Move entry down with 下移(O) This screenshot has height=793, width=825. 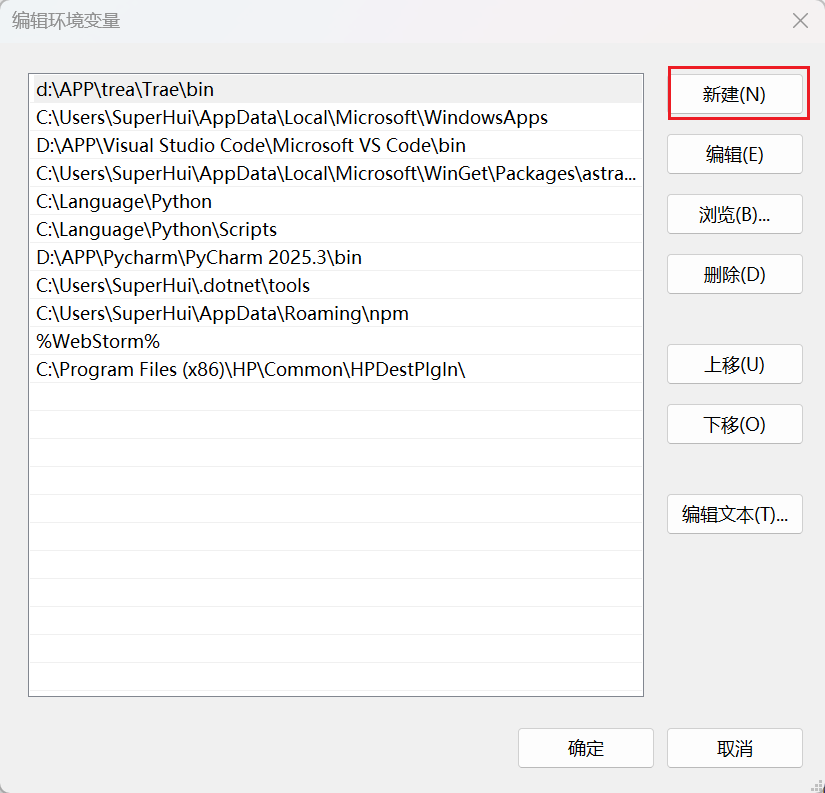tap(735, 424)
